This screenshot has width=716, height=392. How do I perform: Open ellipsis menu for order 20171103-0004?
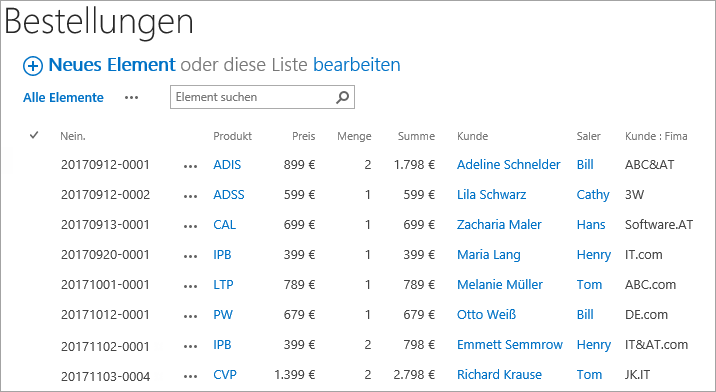[190, 377]
